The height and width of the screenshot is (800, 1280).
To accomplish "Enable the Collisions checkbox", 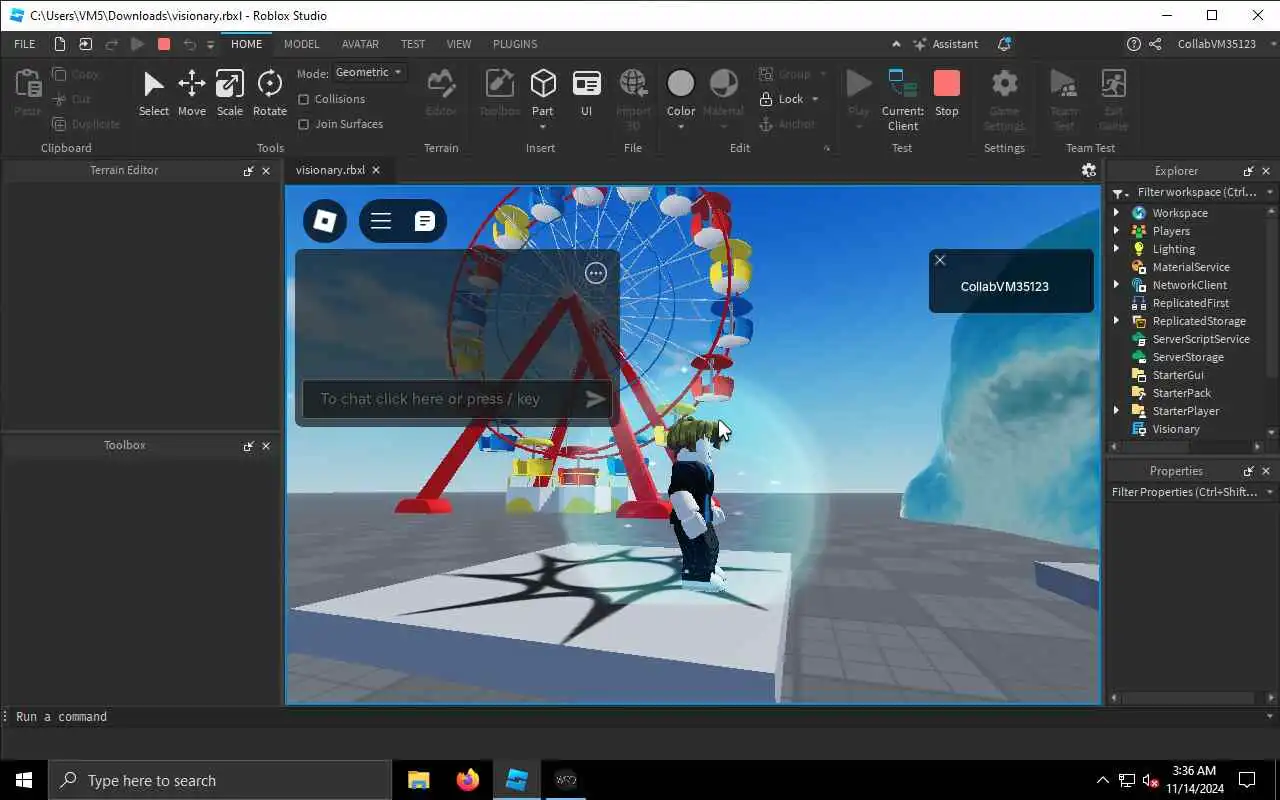I will [x=304, y=99].
